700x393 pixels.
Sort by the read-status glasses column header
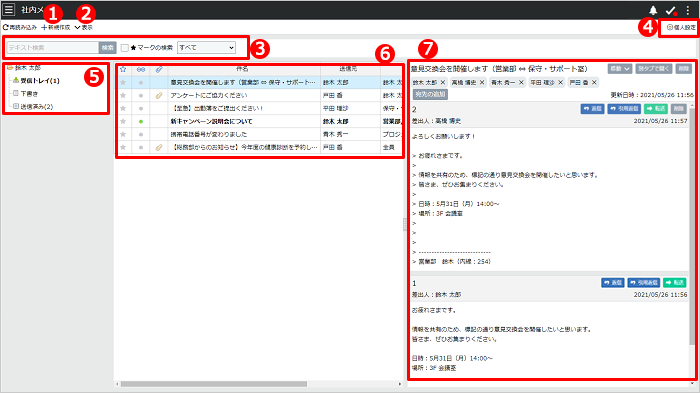[x=141, y=69]
